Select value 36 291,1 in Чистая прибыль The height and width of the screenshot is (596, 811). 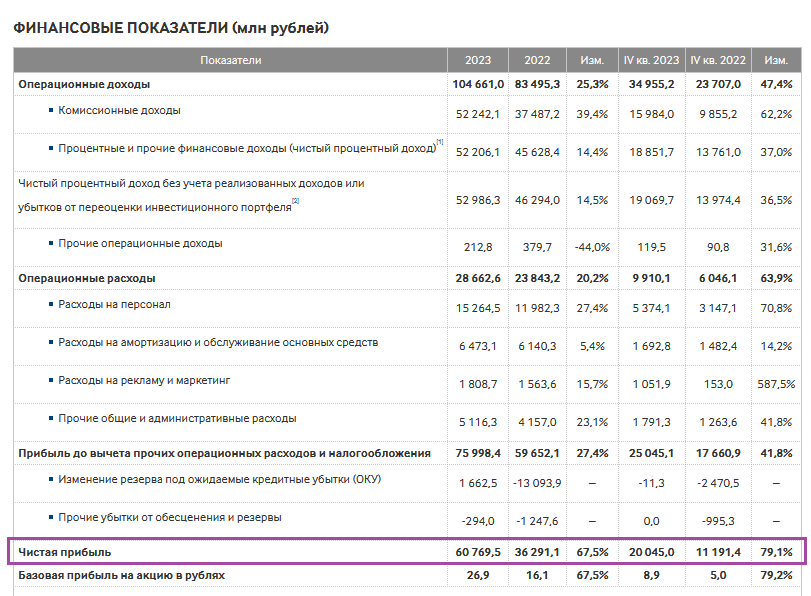click(537, 552)
